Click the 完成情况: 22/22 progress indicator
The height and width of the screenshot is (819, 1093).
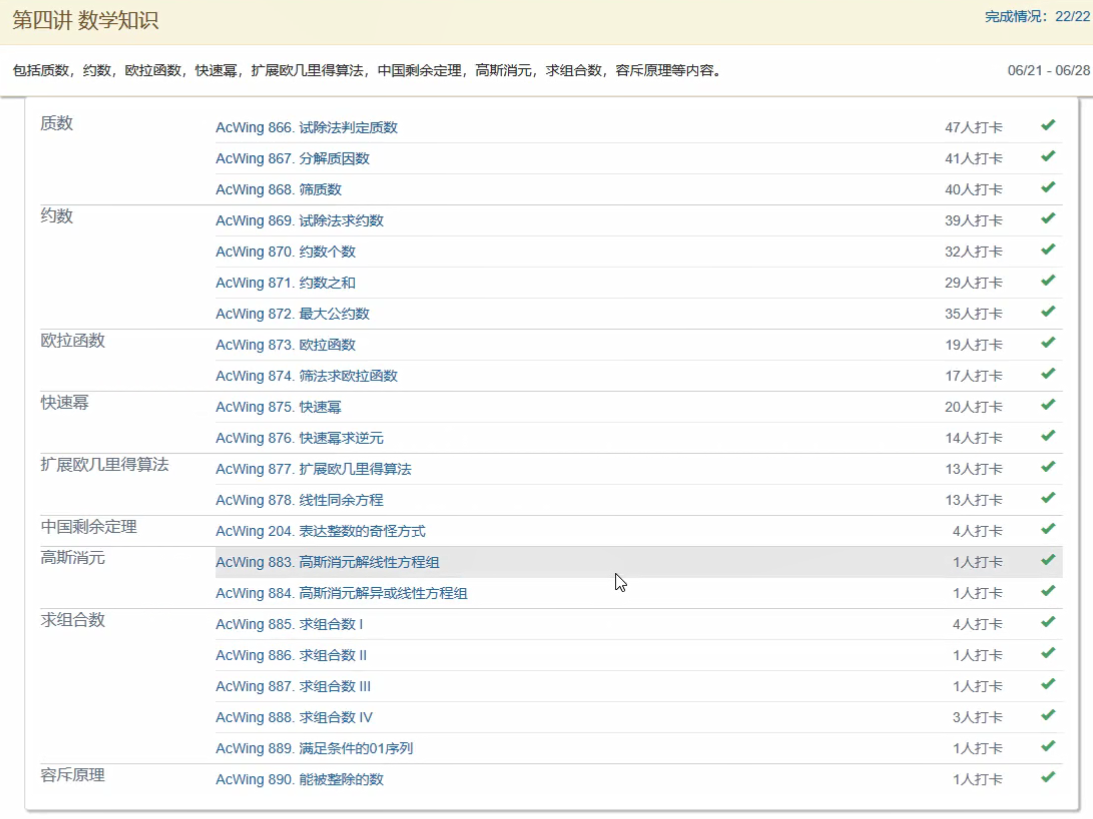1037,17
